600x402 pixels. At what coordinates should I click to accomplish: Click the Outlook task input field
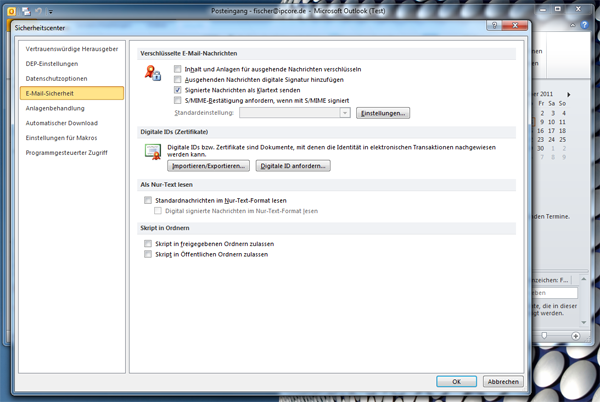tap(554, 293)
